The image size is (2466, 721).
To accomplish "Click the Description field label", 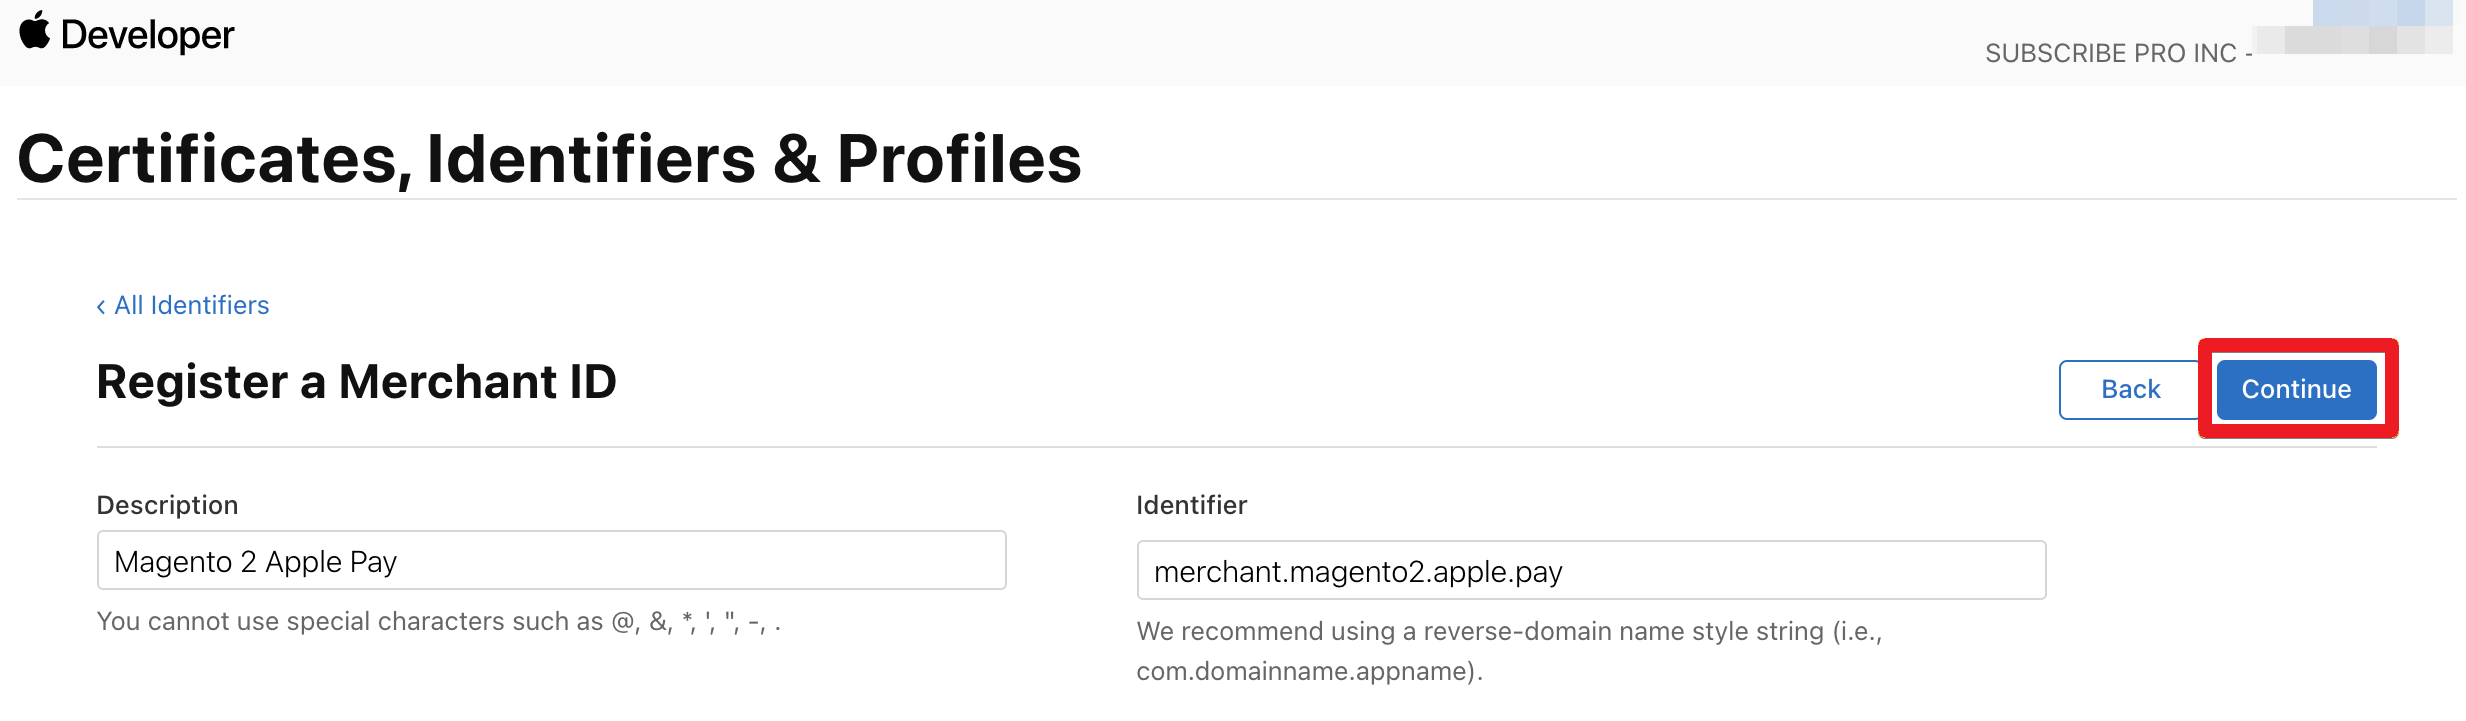I will (167, 505).
